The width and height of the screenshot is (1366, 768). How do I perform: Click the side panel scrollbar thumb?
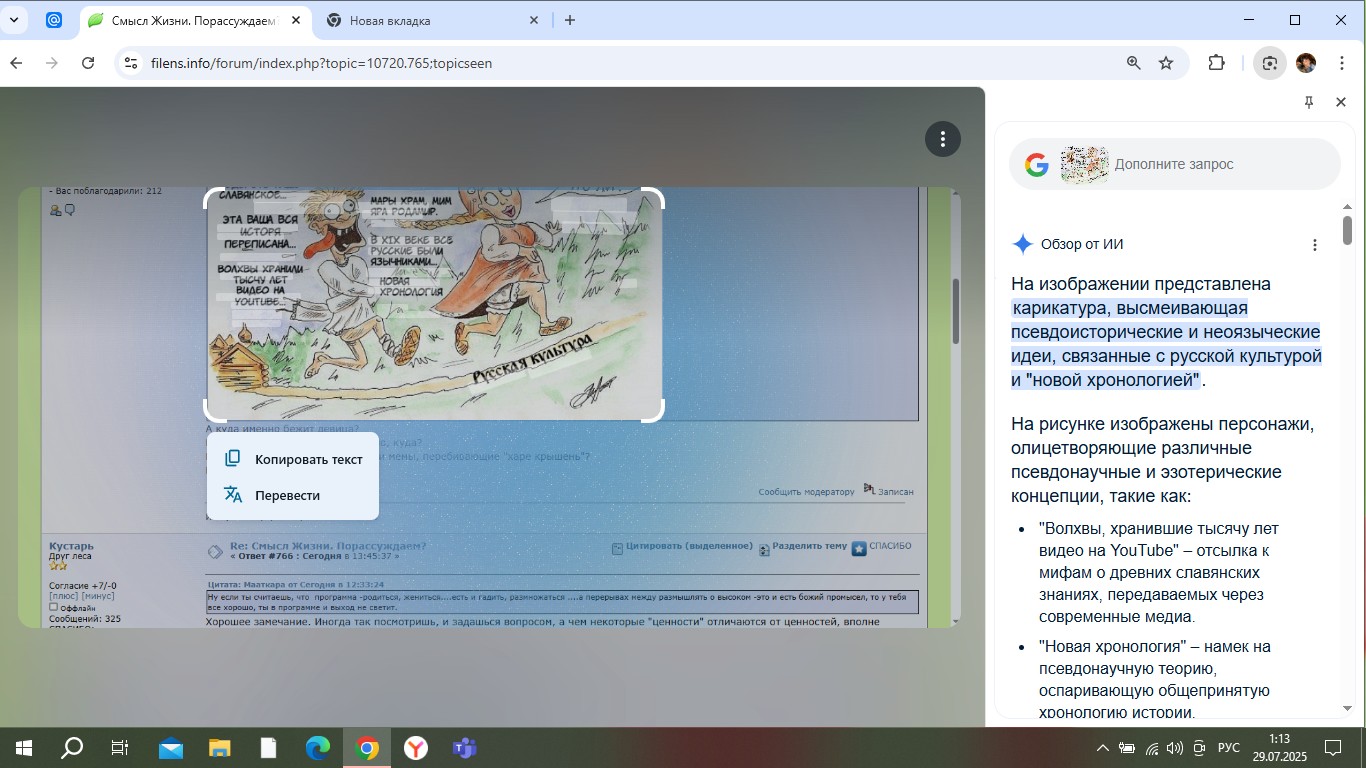click(1347, 230)
